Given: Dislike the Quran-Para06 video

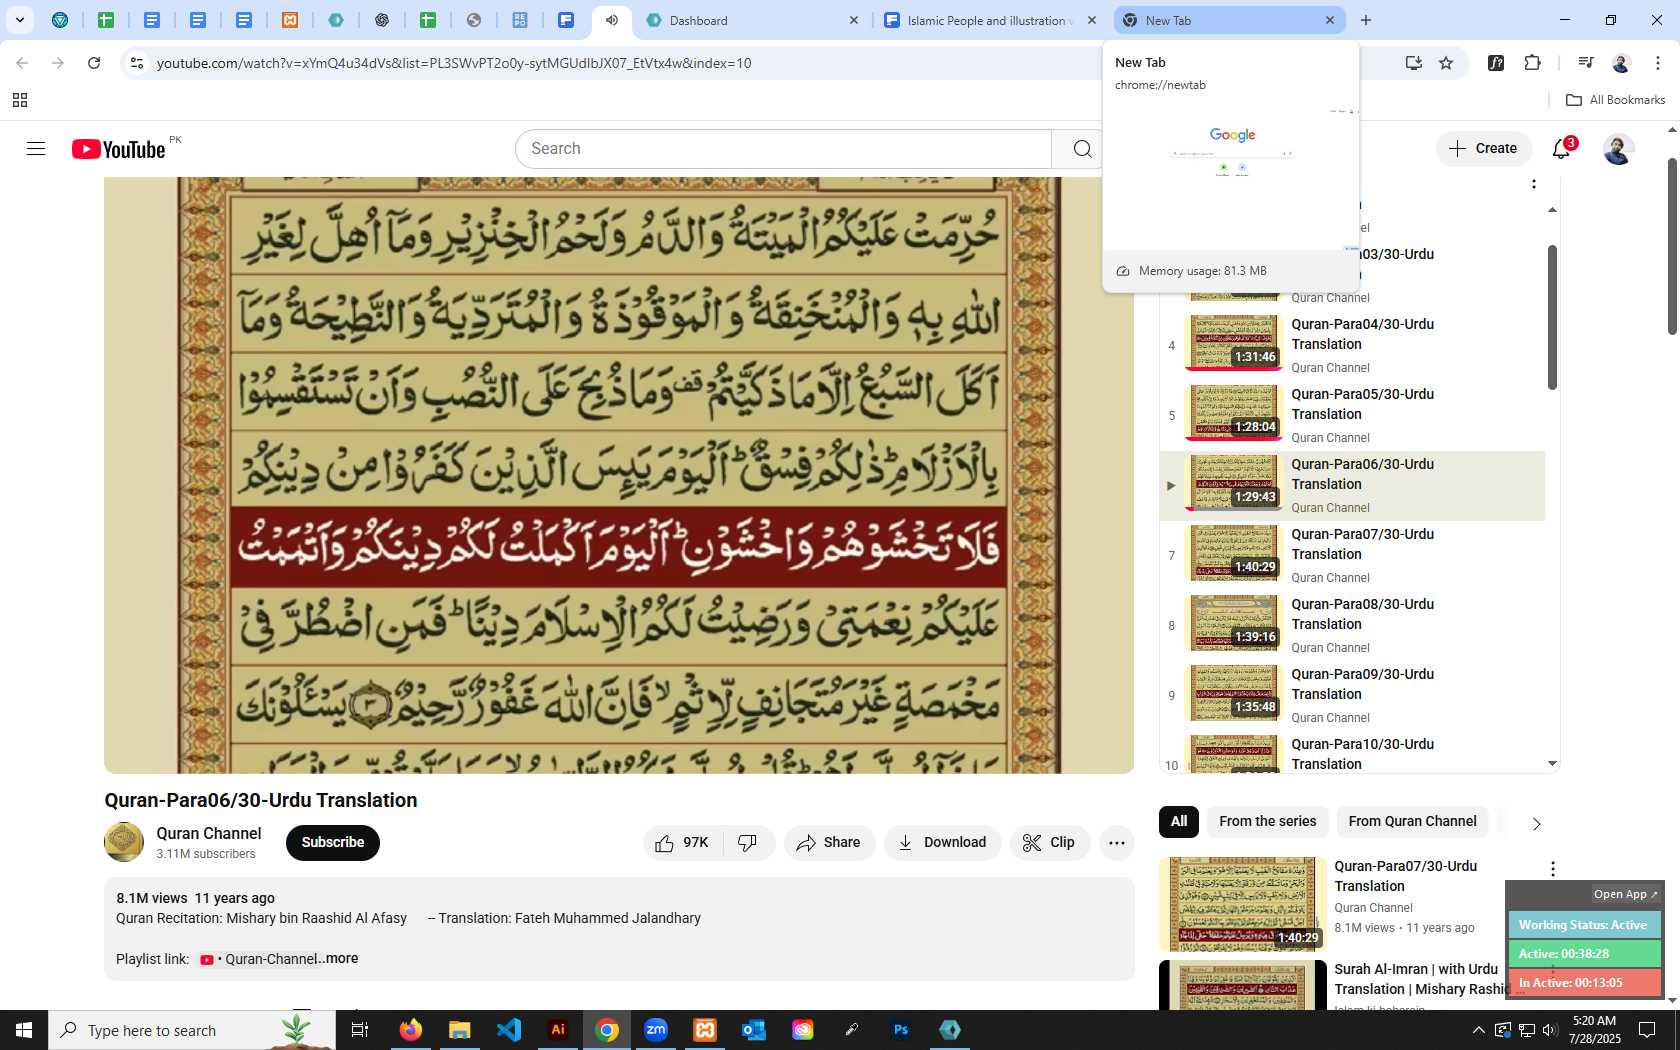Looking at the screenshot, I should (748, 843).
